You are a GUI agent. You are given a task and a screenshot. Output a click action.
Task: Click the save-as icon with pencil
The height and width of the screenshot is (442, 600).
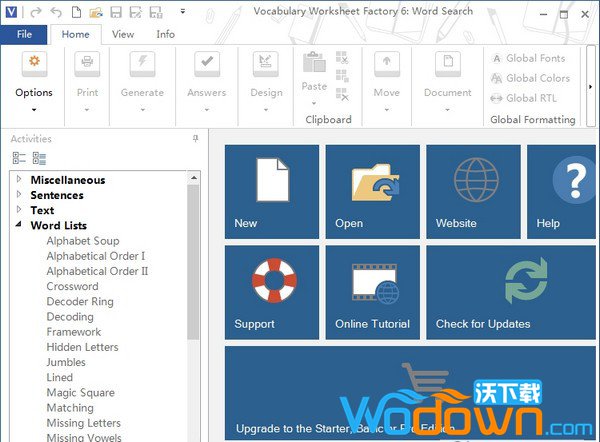coord(136,12)
